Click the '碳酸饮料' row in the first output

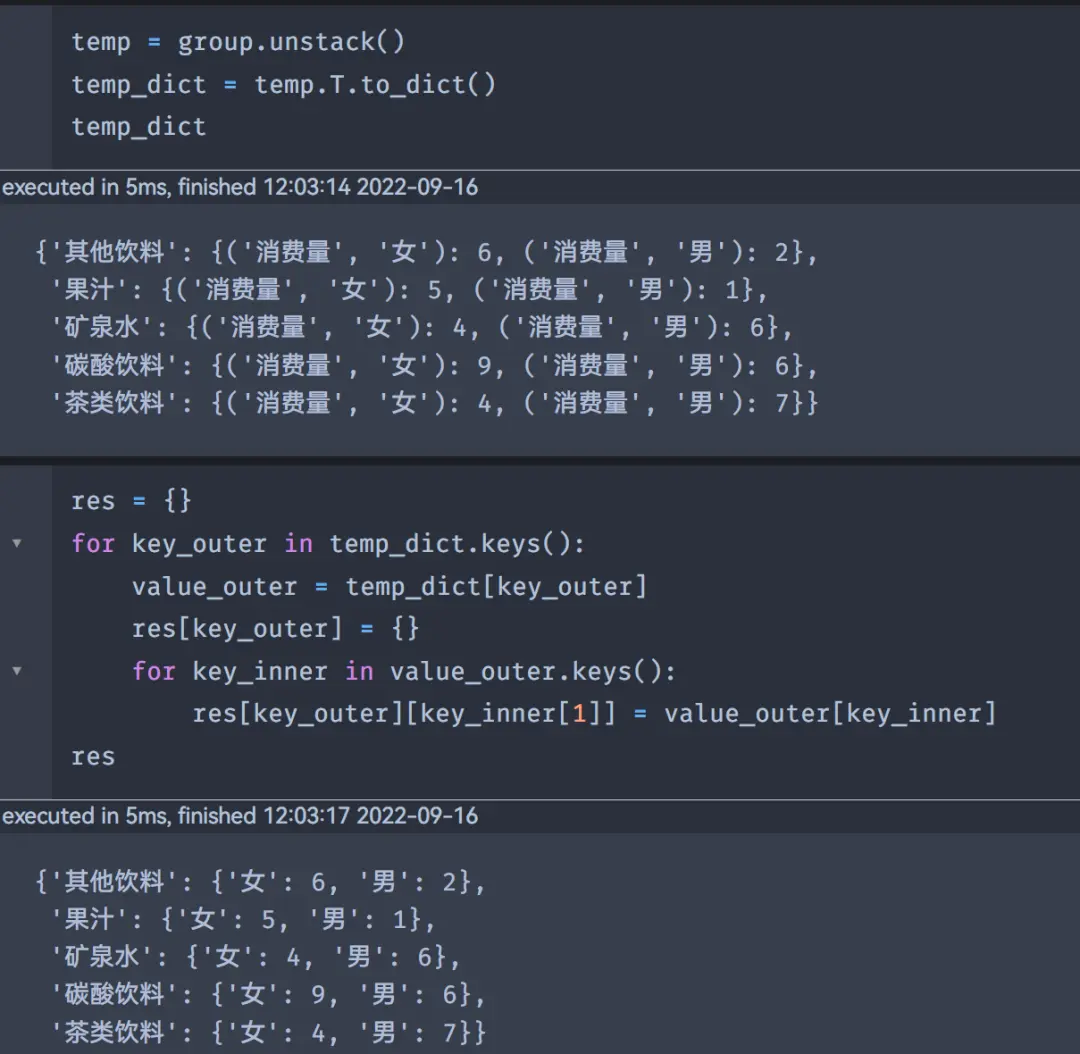(435, 365)
